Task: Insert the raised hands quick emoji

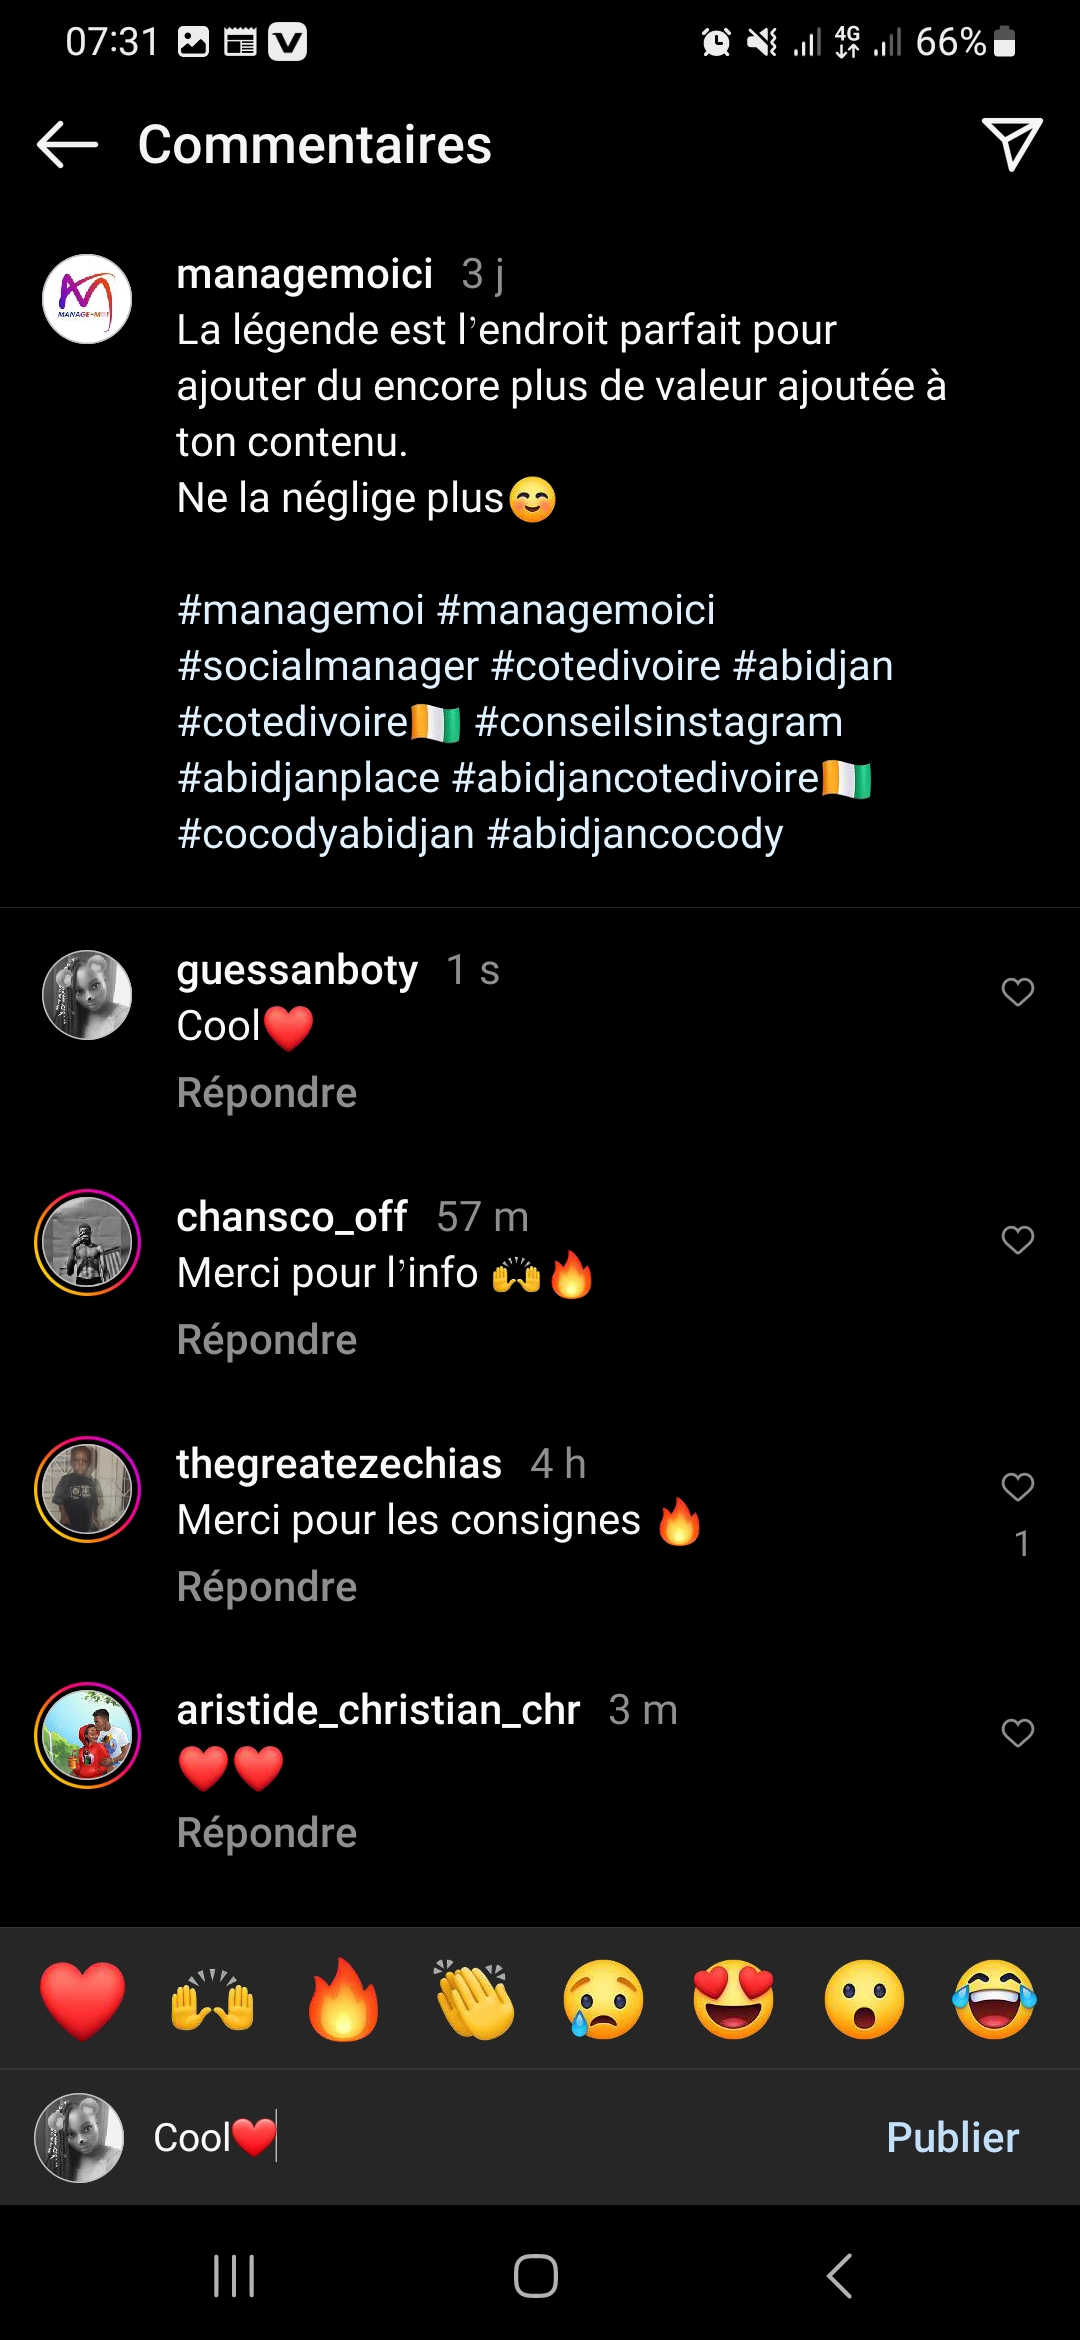Action: click(x=212, y=2000)
